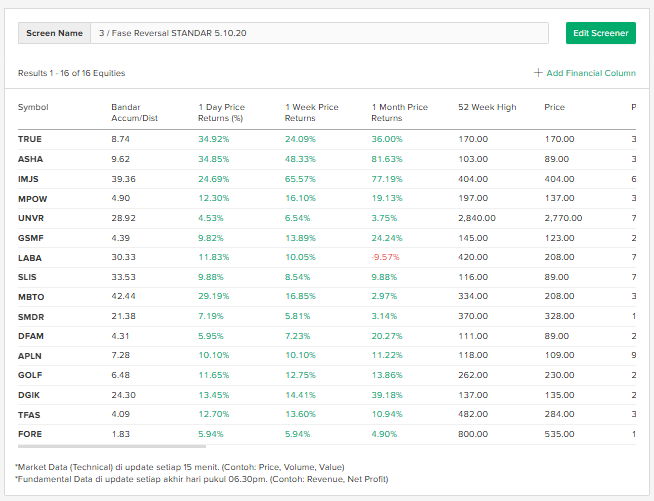Sort by 1 Month Price Returns header
This screenshot has width=654, height=501.
coord(399,112)
